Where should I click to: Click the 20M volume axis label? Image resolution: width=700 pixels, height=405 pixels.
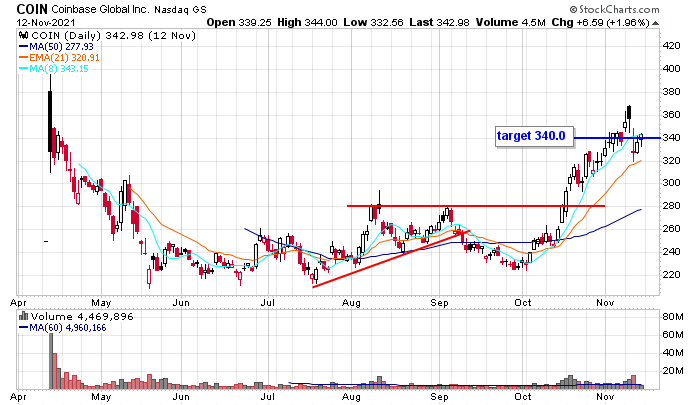673,371
